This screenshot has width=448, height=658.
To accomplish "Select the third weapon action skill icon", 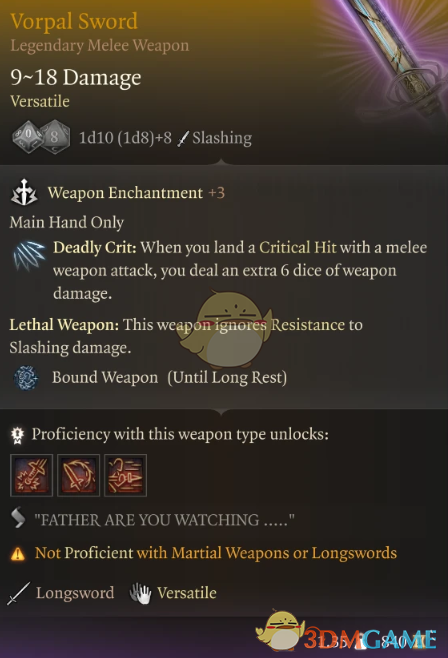I will click(125, 475).
